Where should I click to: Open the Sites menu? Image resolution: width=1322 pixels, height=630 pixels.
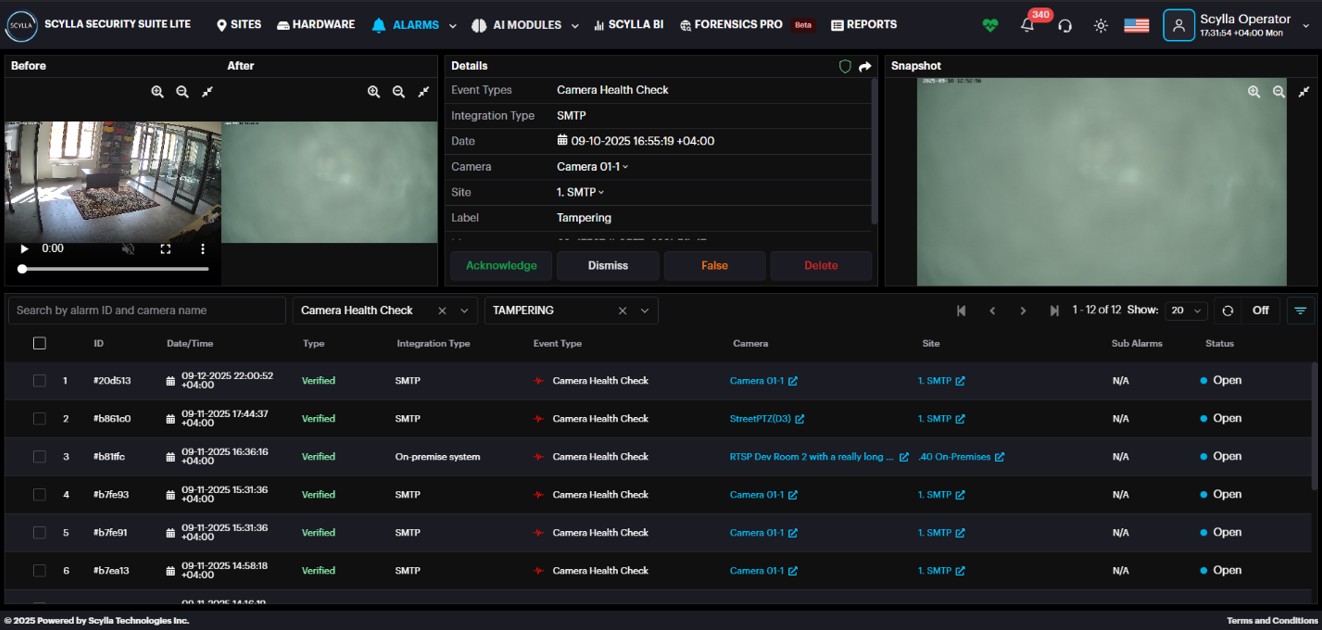point(239,25)
